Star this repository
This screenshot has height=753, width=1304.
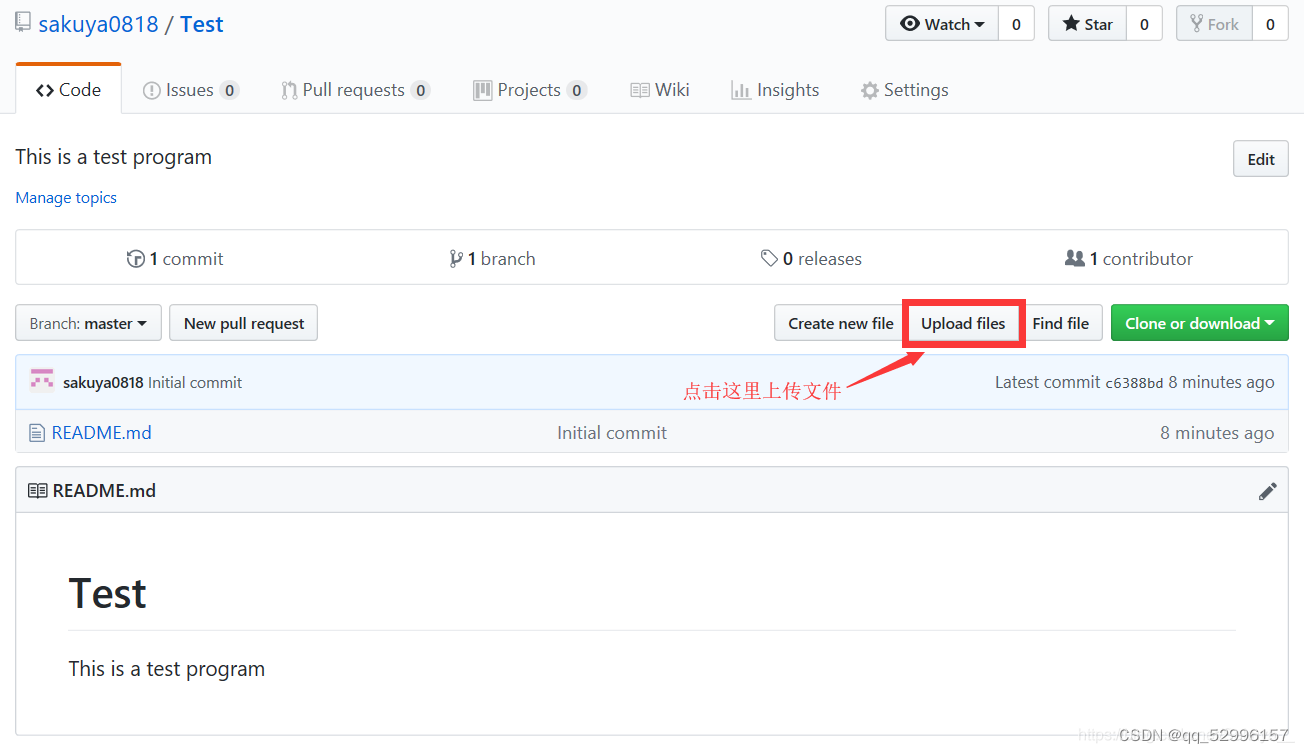[1088, 24]
